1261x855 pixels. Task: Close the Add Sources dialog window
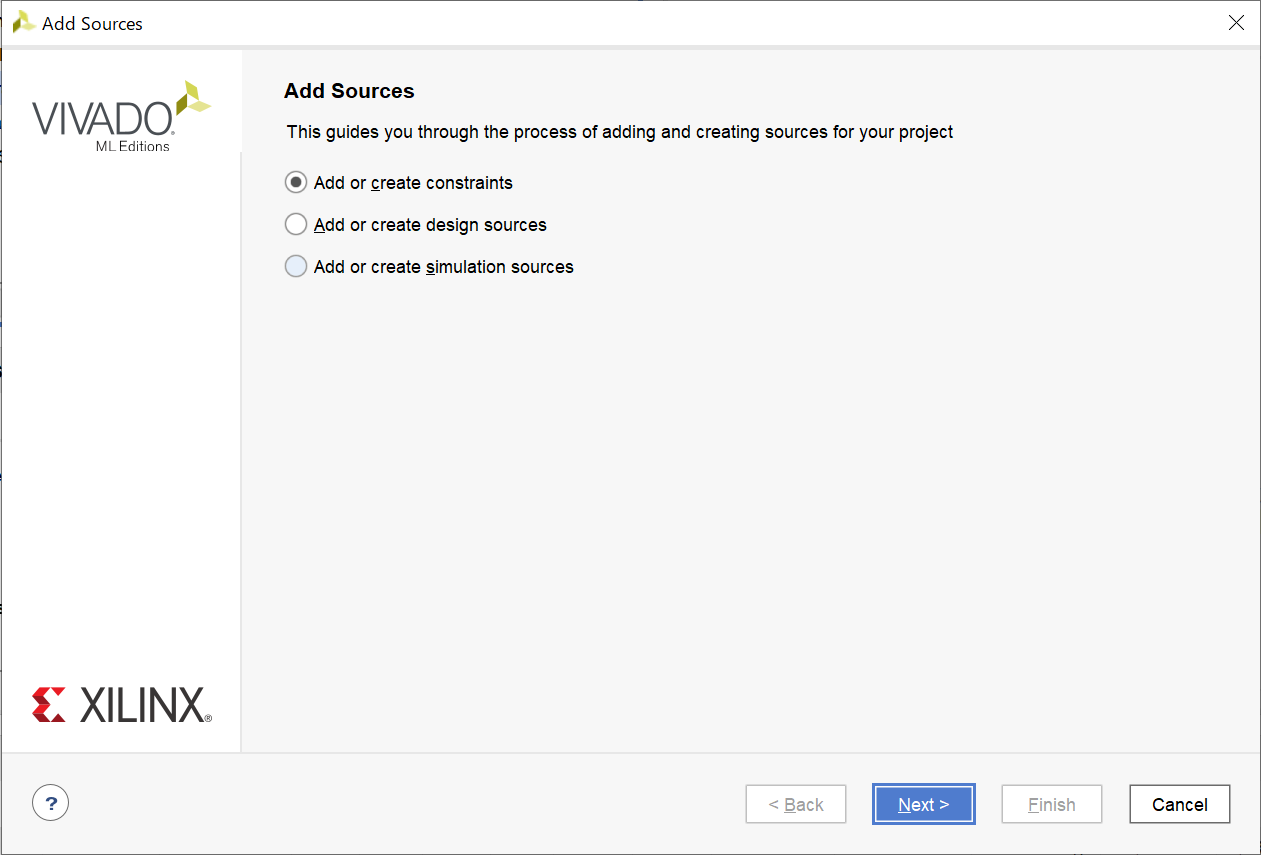1236,23
